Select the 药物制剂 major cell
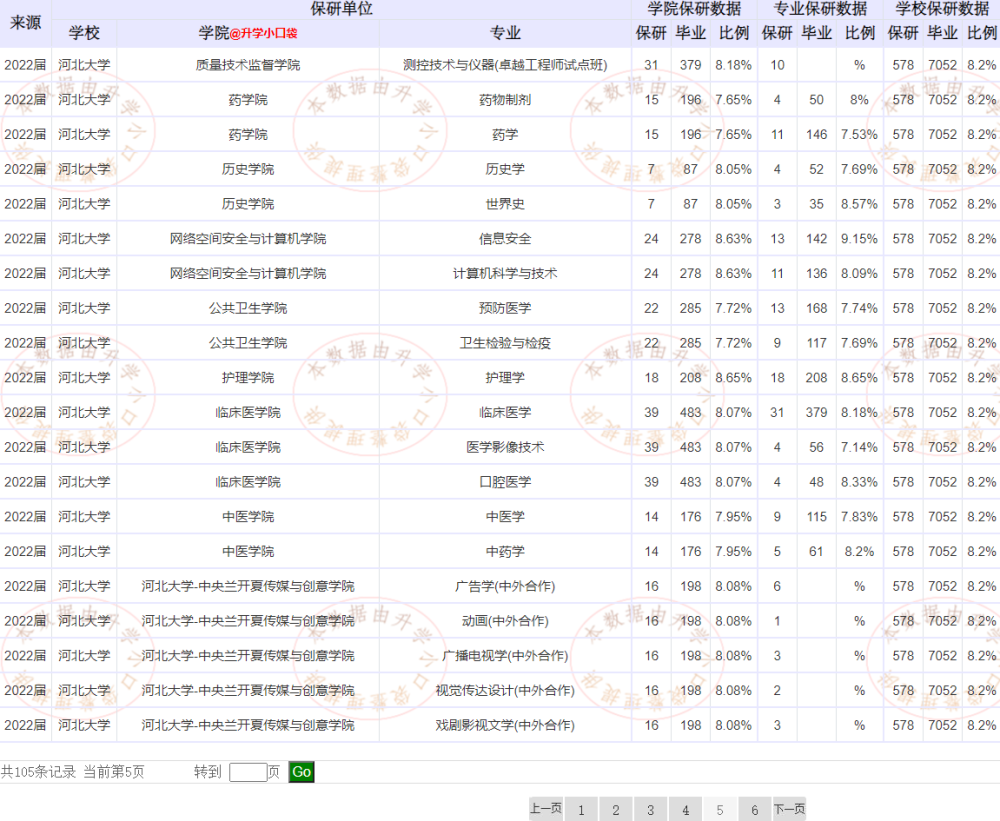The width and height of the screenshot is (1000, 821). pos(505,100)
